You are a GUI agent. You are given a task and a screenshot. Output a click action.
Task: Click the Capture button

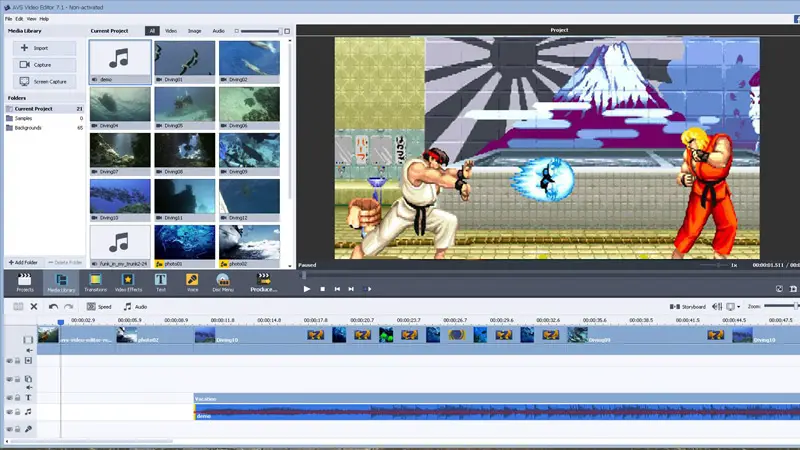[44, 65]
